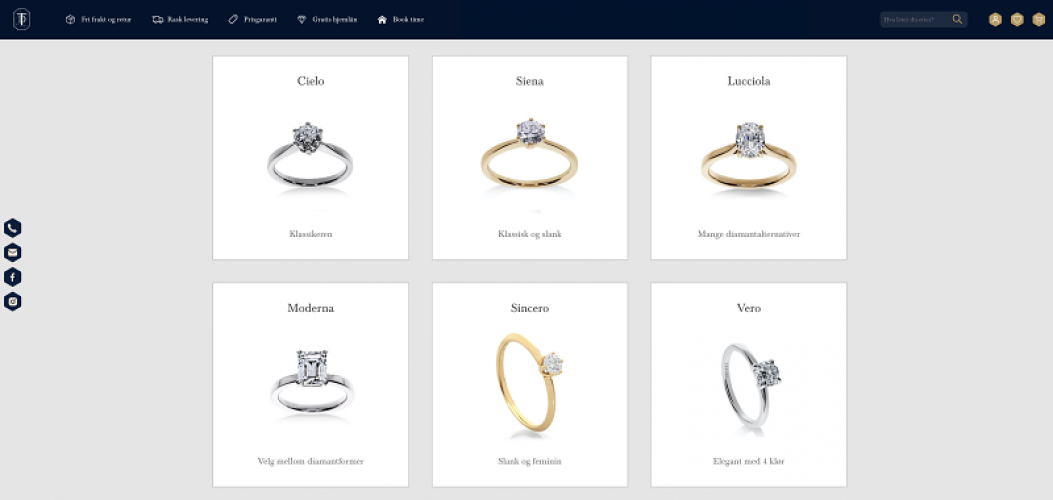This screenshot has width=1053, height=500.
Task: Open 'Rask levering' header link
Action: (x=181, y=19)
